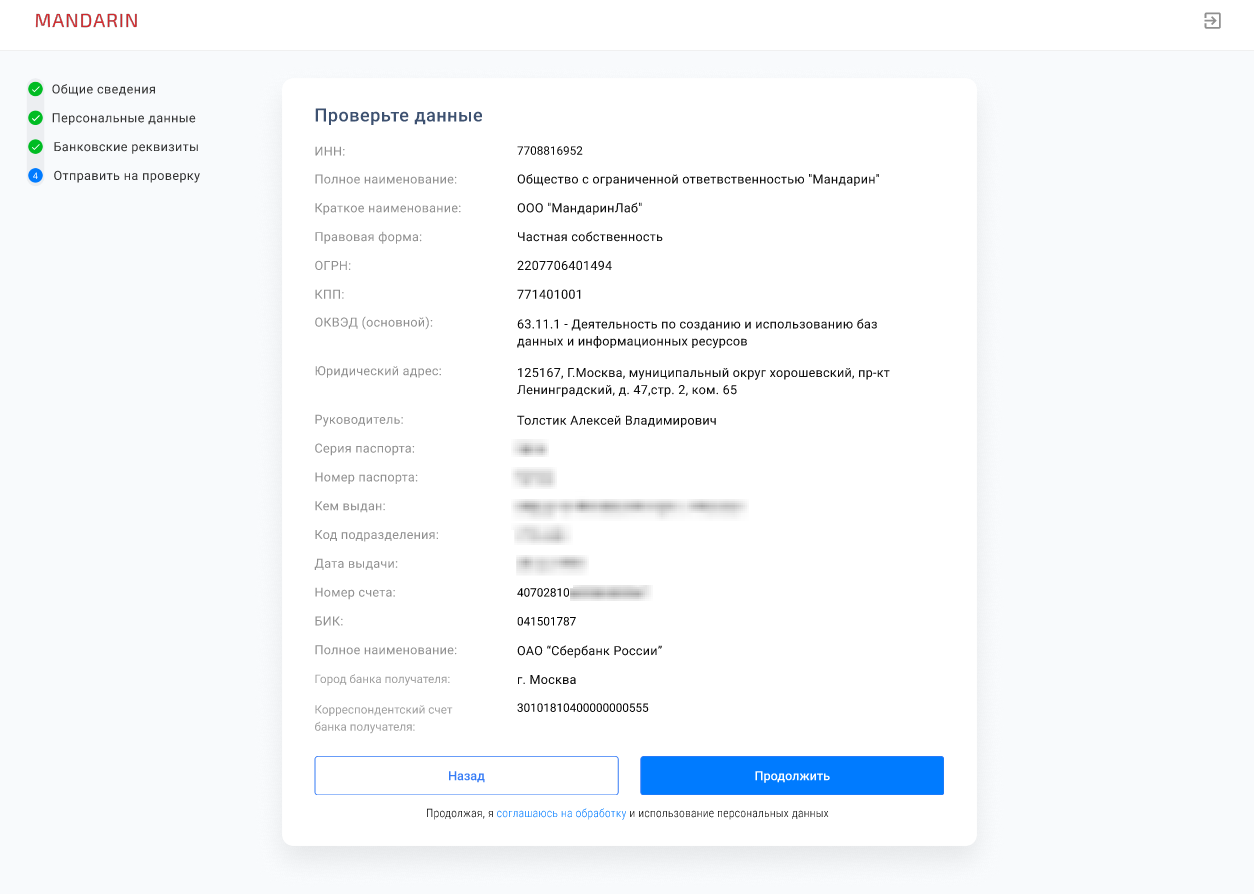Click the MANDARIN logo

[86, 20]
